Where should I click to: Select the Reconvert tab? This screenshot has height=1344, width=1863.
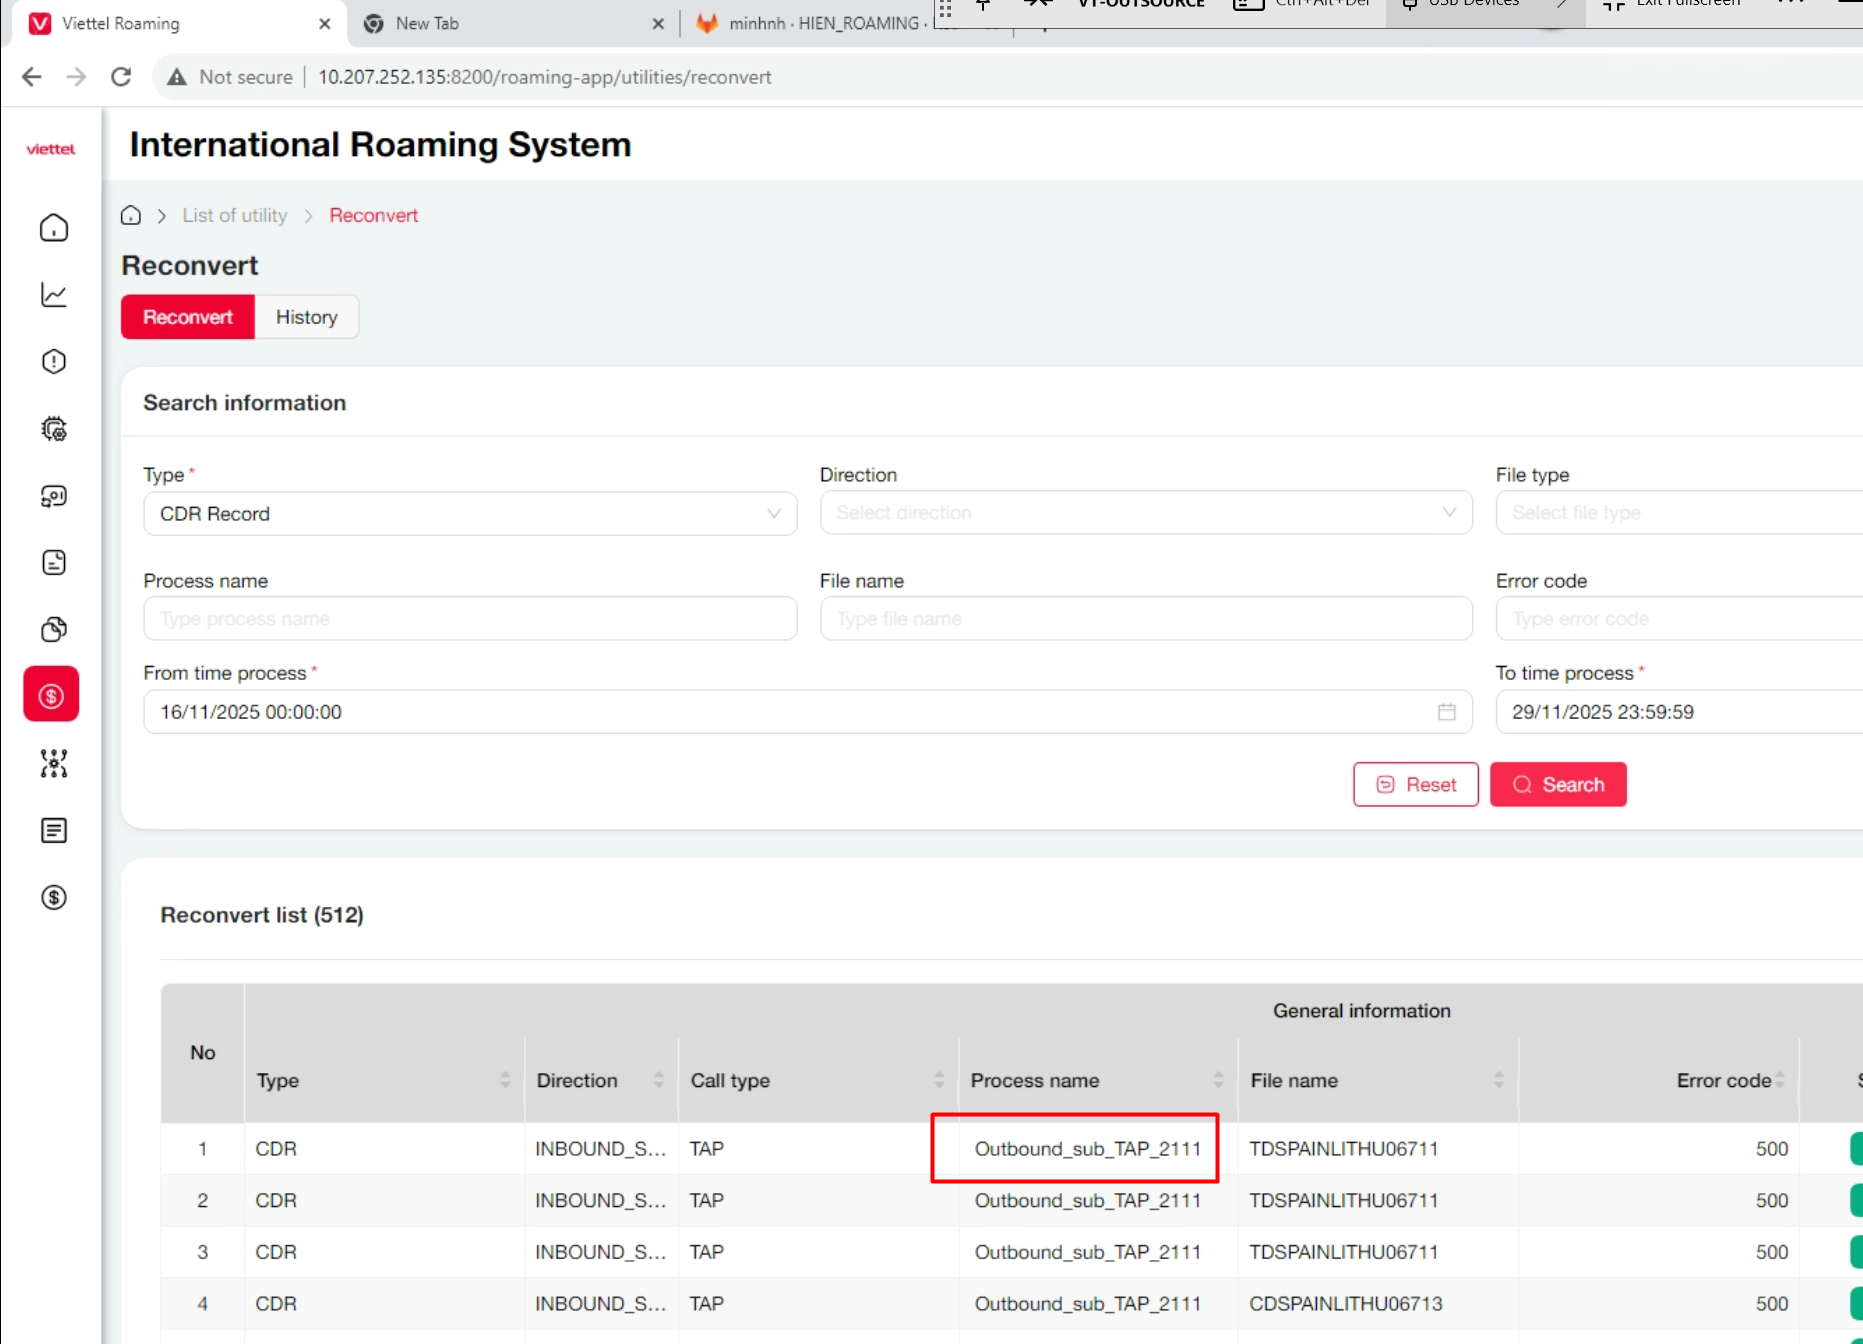(188, 317)
